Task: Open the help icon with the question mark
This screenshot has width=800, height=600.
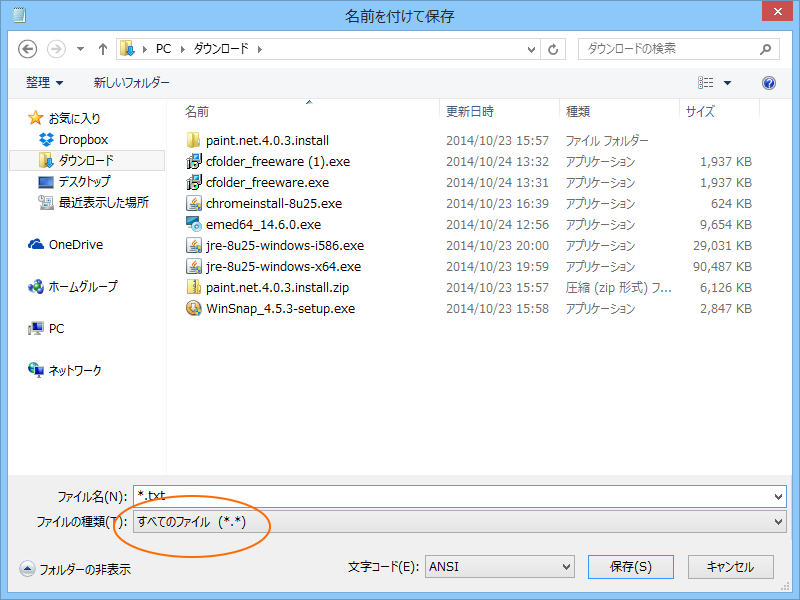Action: (767, 83)
